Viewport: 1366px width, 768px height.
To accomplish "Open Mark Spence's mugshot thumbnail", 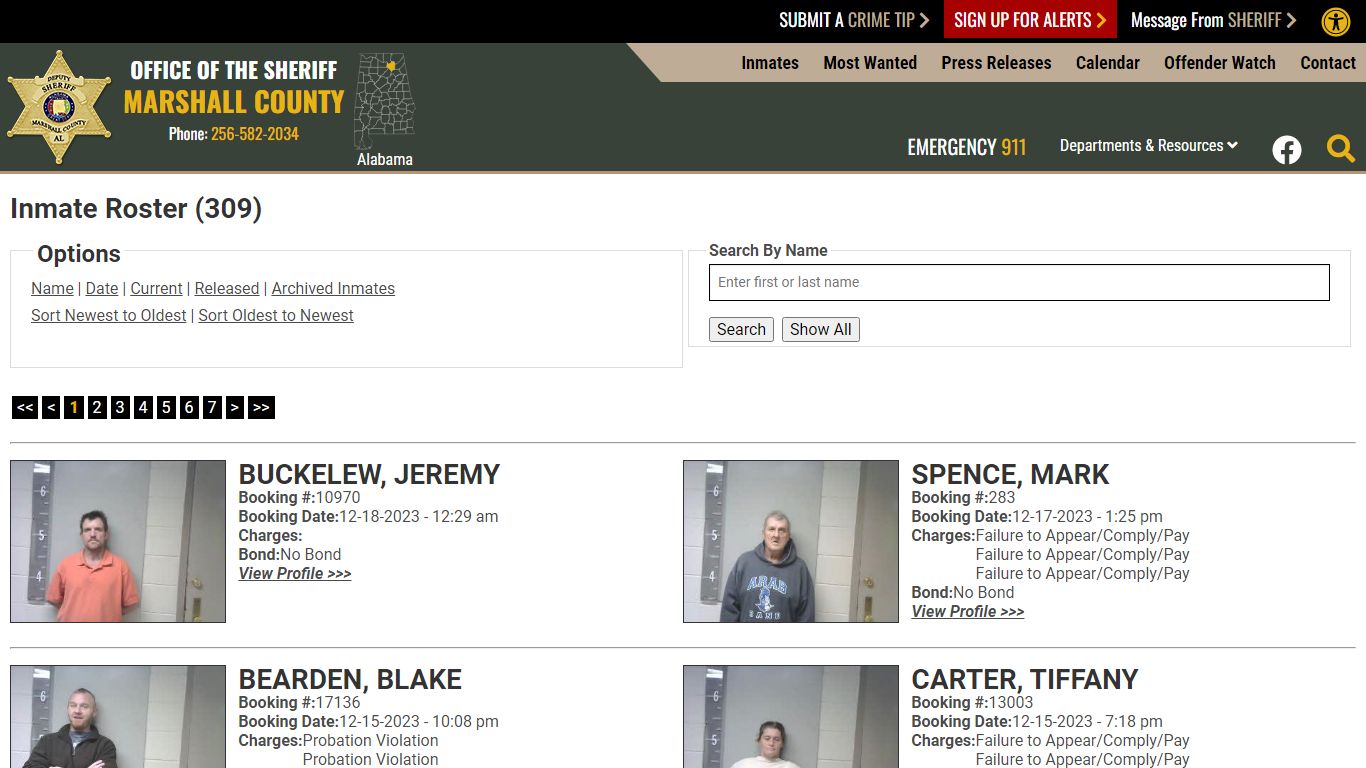I will [791, 541].
